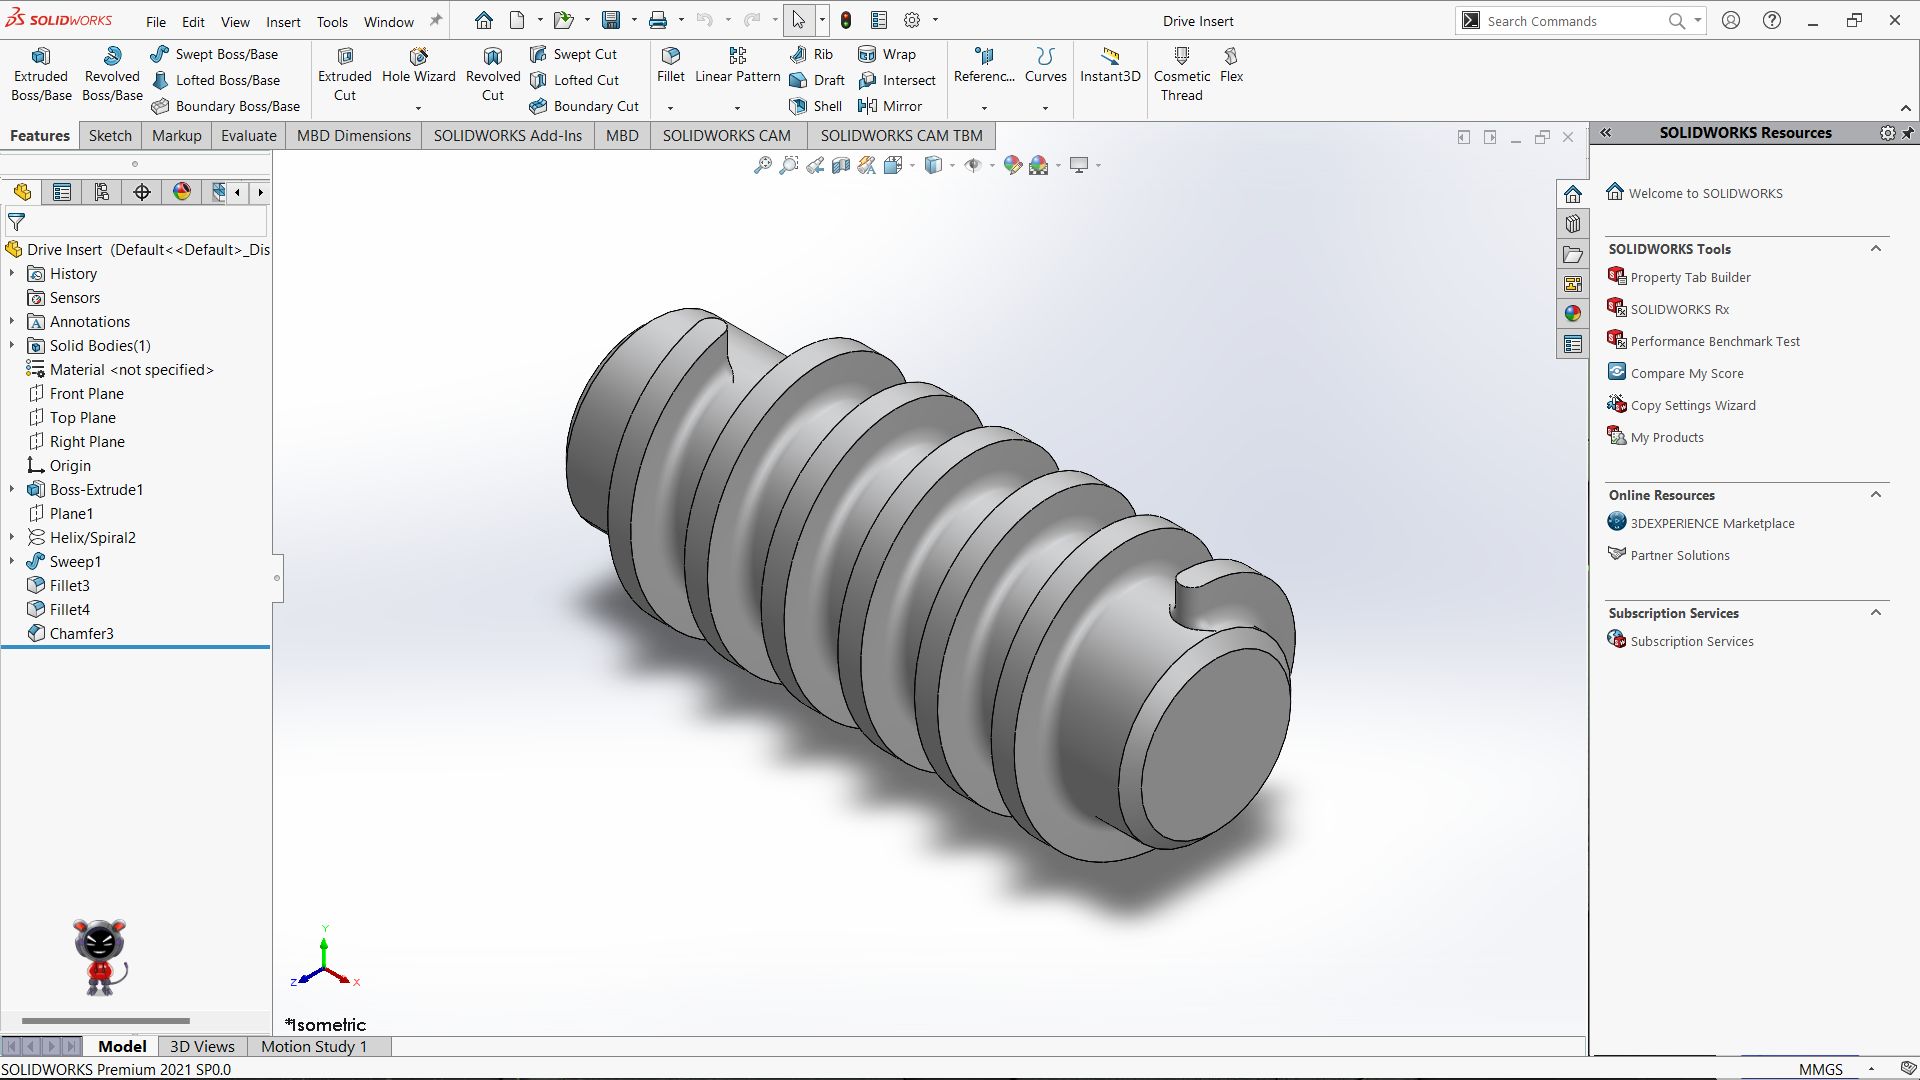This screenshot has height=1080, width=1920.
Task: Pin the SOLIDWORKS Resources pane
Action: [1908, 133]
